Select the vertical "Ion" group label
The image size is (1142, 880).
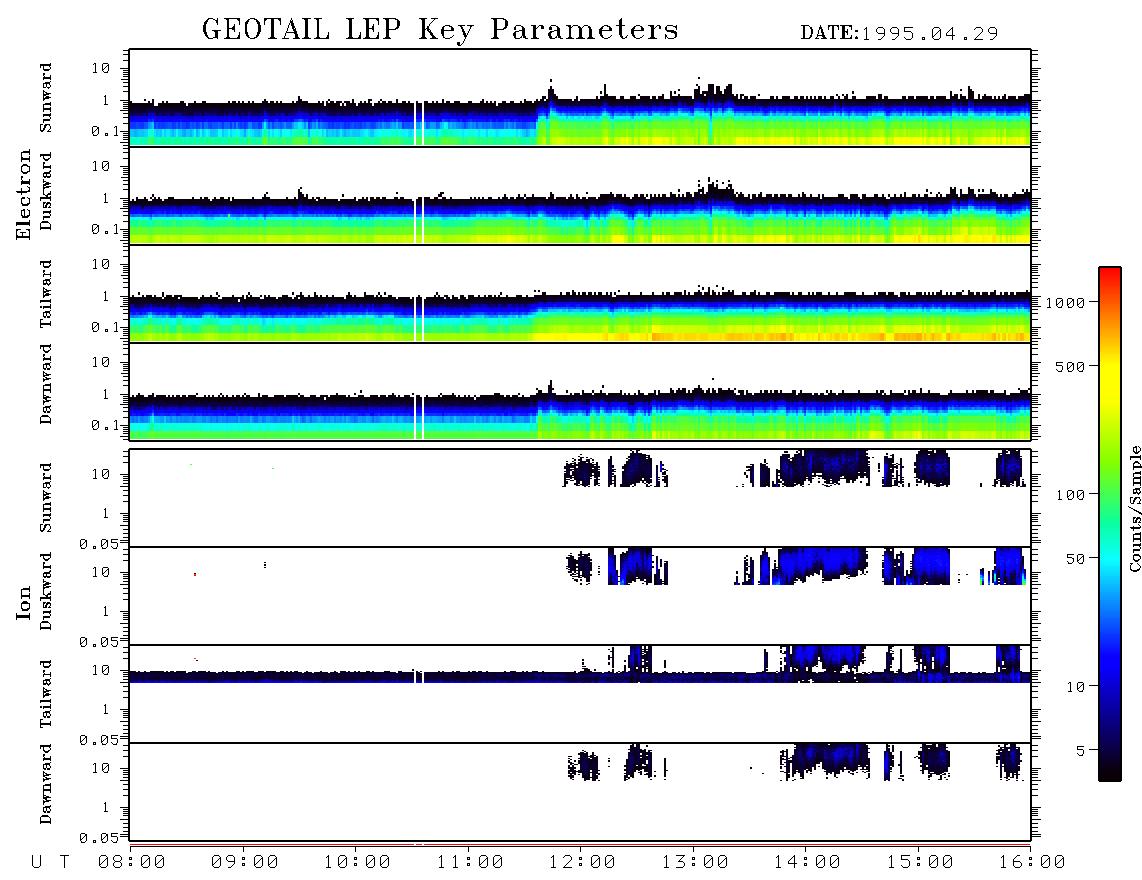23,602
